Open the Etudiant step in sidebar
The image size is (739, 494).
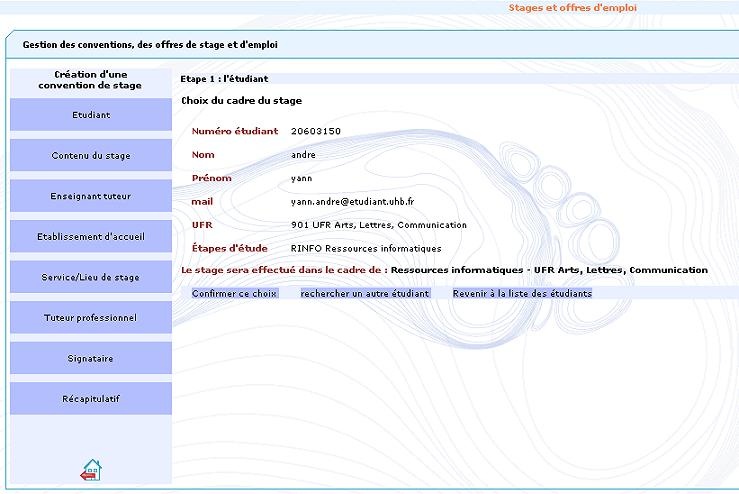point(91,115)
